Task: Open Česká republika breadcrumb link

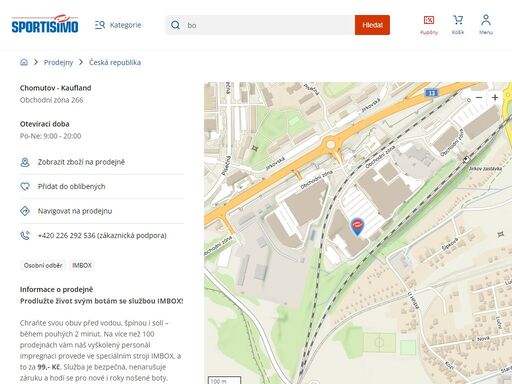Action: pyautogui.click(x=115, y=62)
